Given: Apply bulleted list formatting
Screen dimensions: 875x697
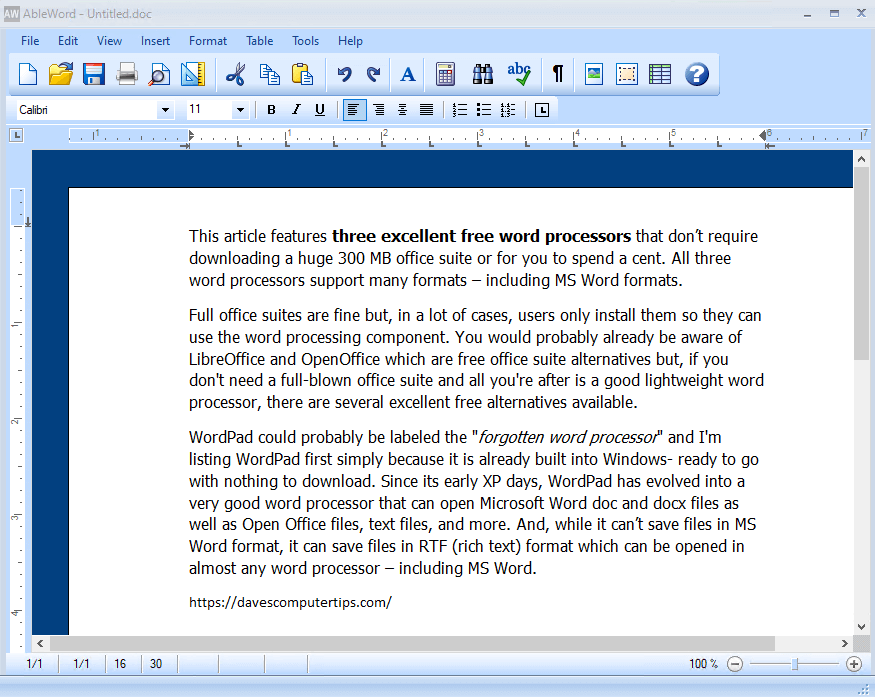Looking at the screenshot, I should (x=484, y=110).
